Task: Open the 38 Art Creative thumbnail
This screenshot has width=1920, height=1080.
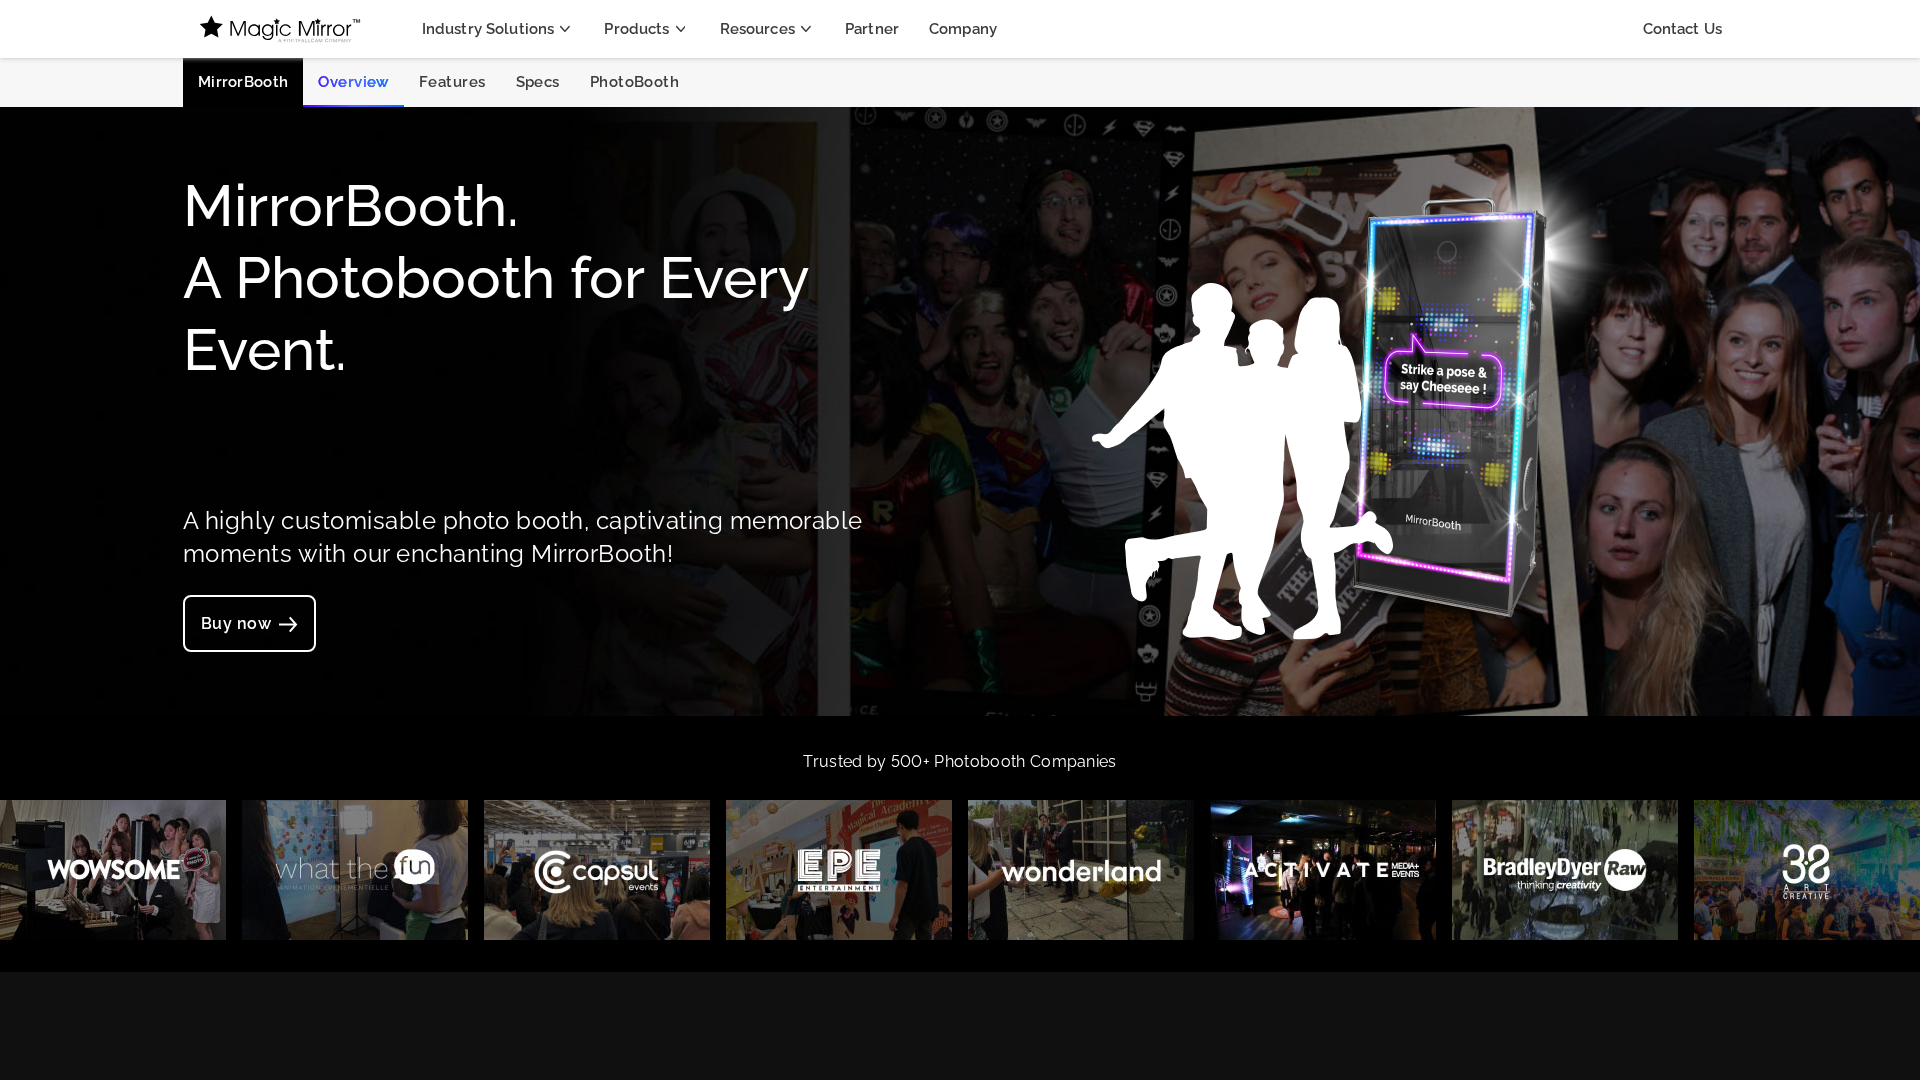Action: [x=1807, y=870]
